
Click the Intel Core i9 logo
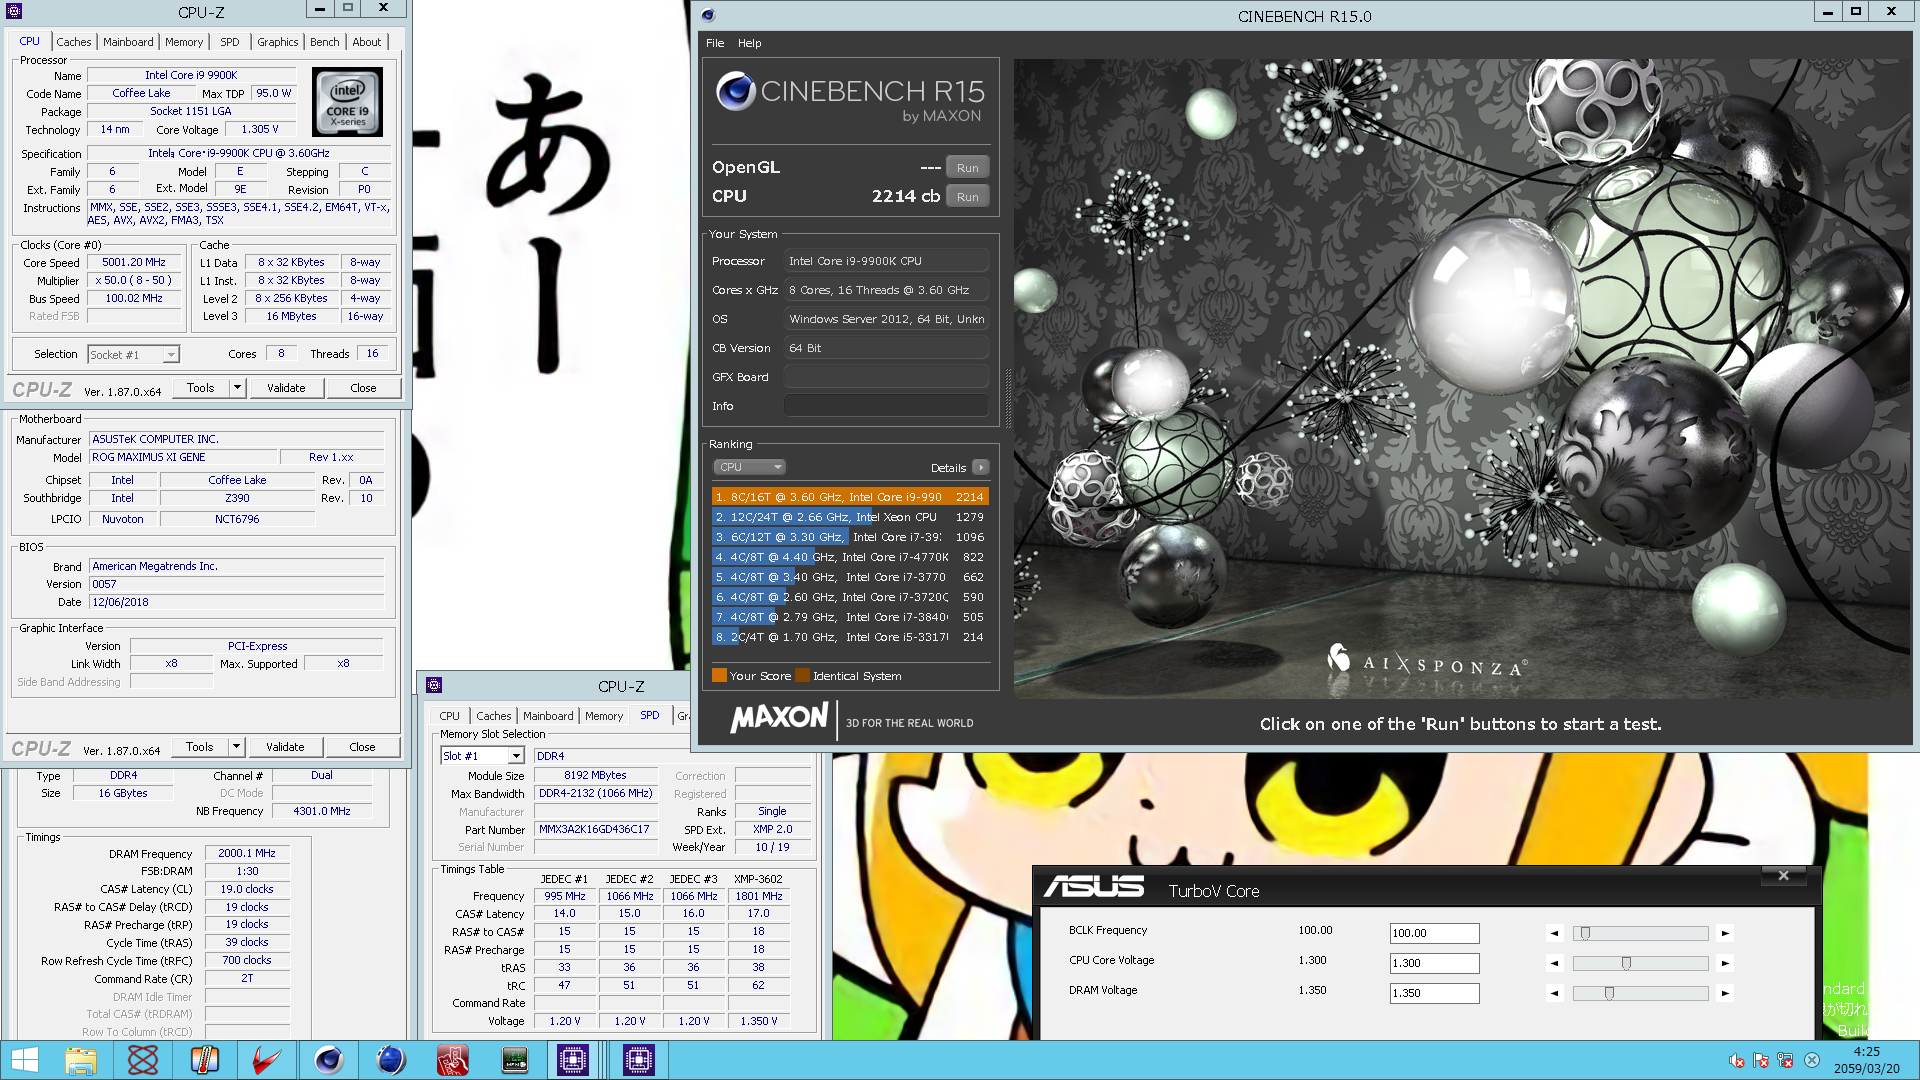click(347, 102)
